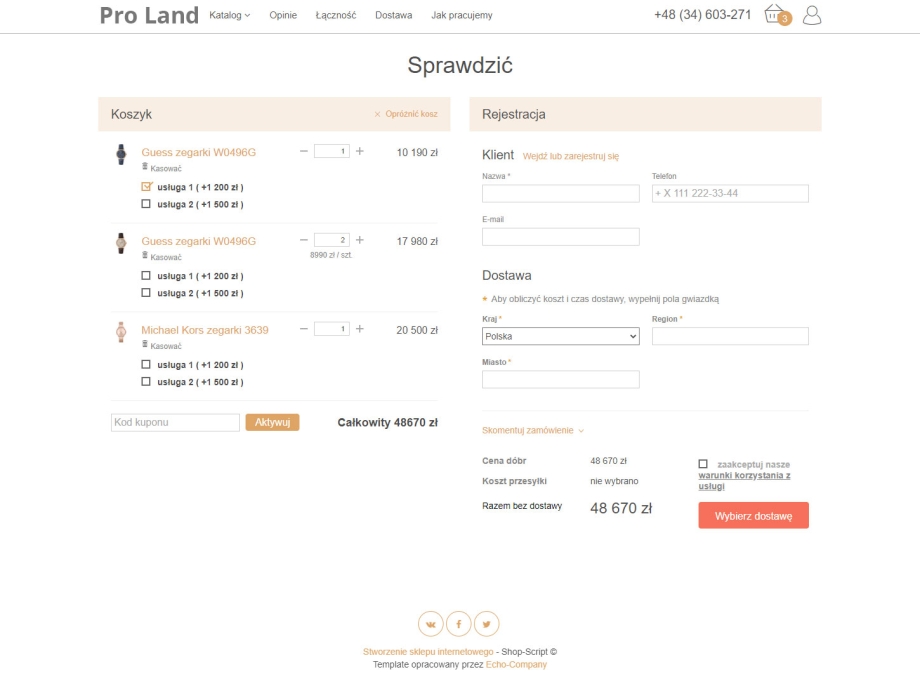Click Opróżnić kosz to empty cart
The image size is (920, 698).
406,114
